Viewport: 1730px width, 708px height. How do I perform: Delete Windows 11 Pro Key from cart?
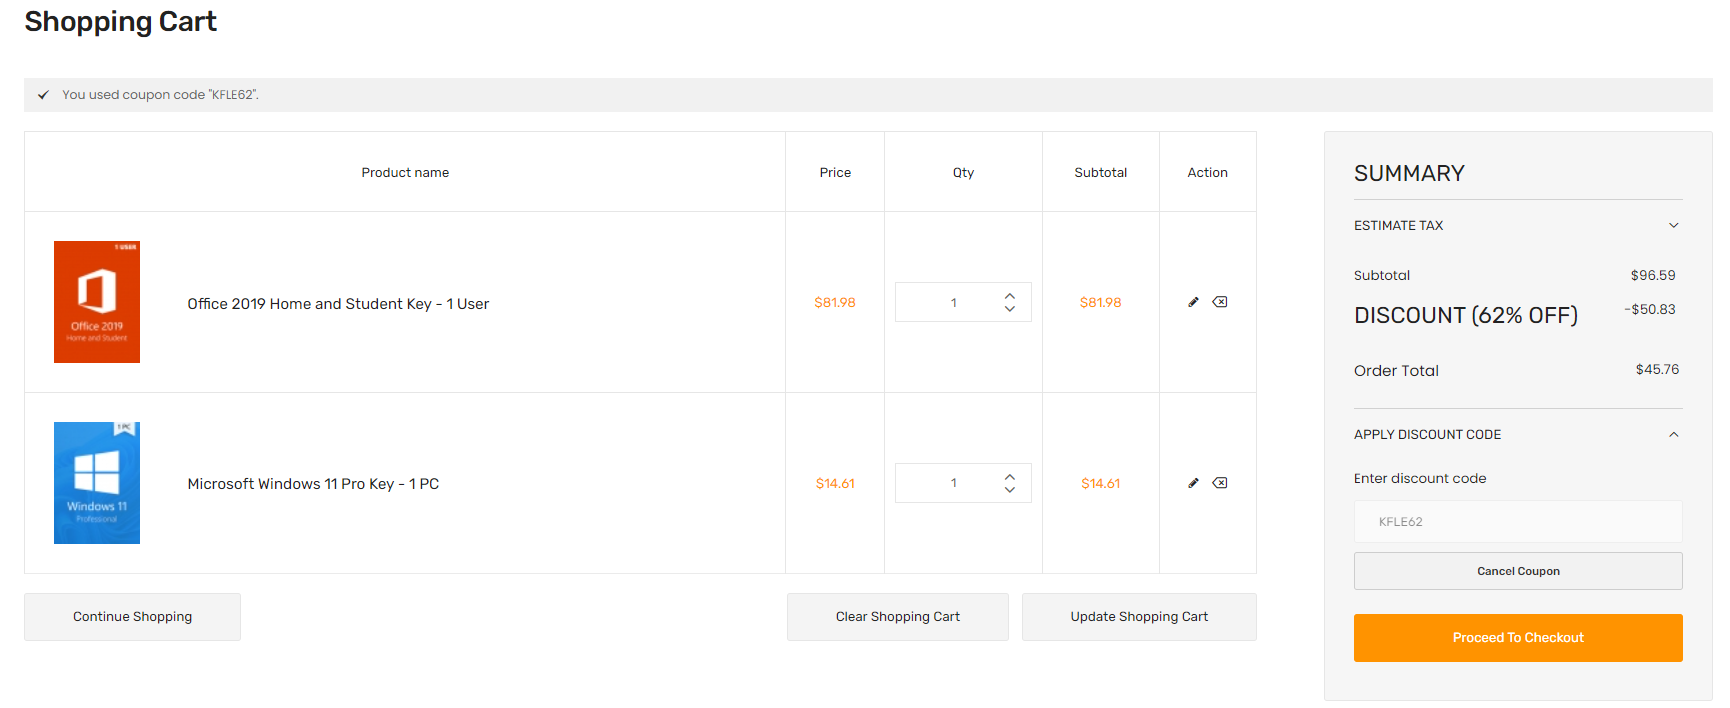(1220, 483)
